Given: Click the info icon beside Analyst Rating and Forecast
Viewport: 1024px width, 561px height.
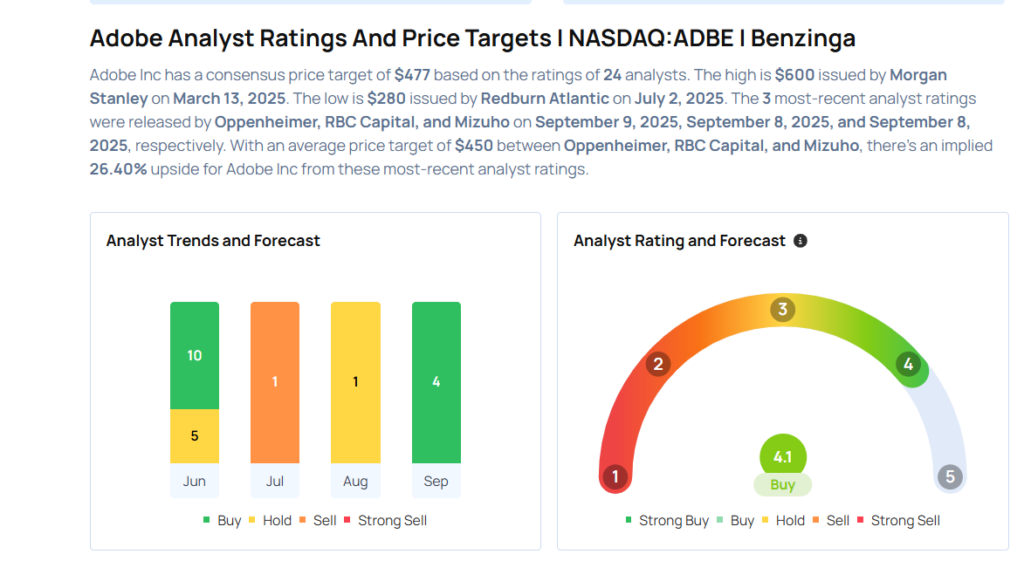Looking at the screenshot, I should 800,241.
